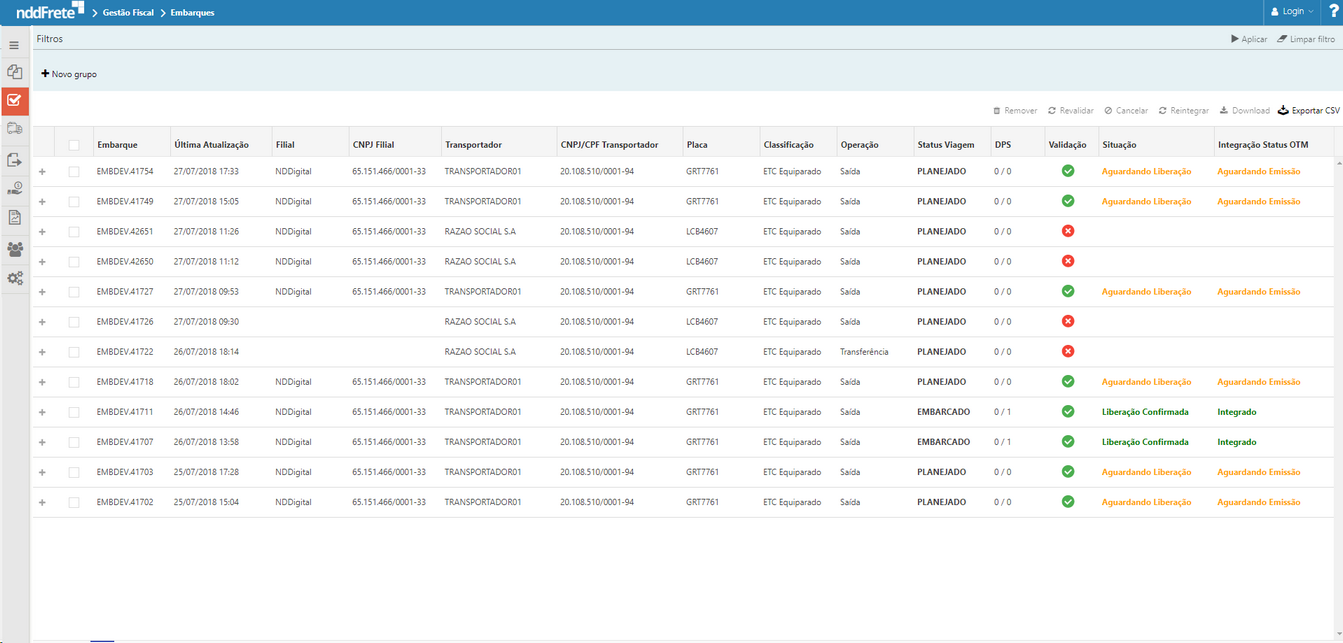The height and width of the screenshot is (643, 1343).
Task: Expand the EMBDEV.41754 row details
Action: [x=41, y=171]
